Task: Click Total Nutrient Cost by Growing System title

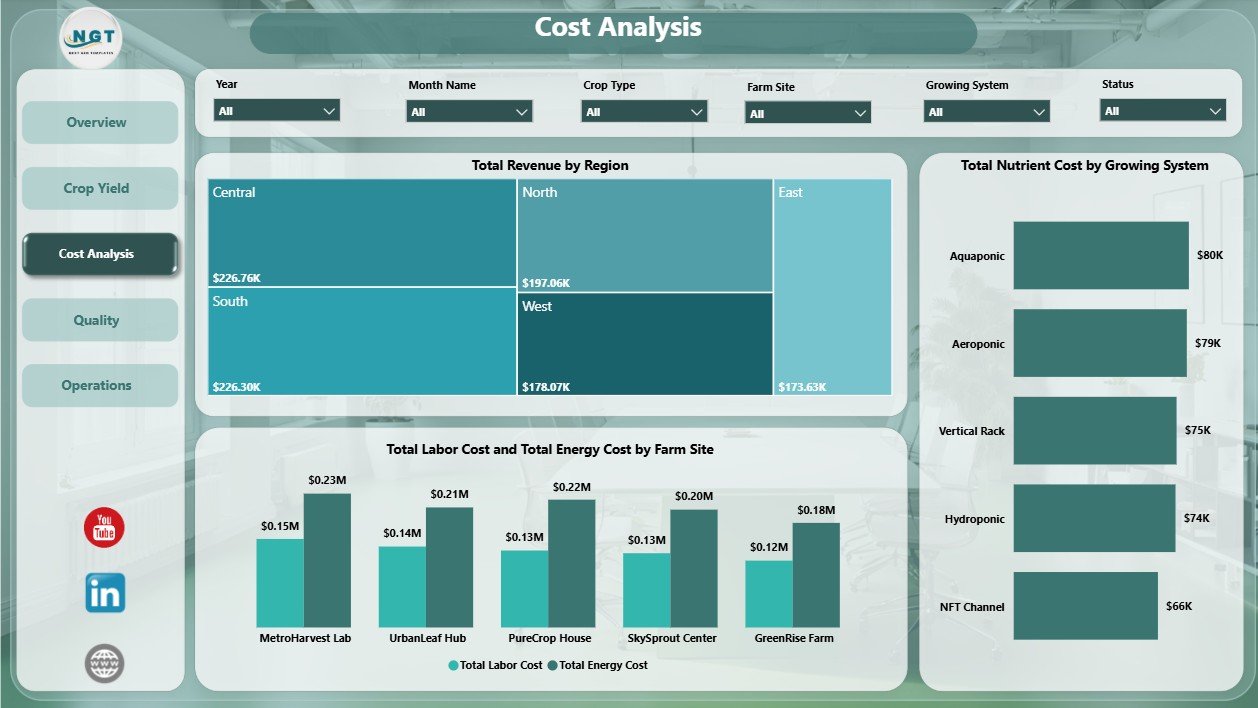Action: click(1084, 166)
